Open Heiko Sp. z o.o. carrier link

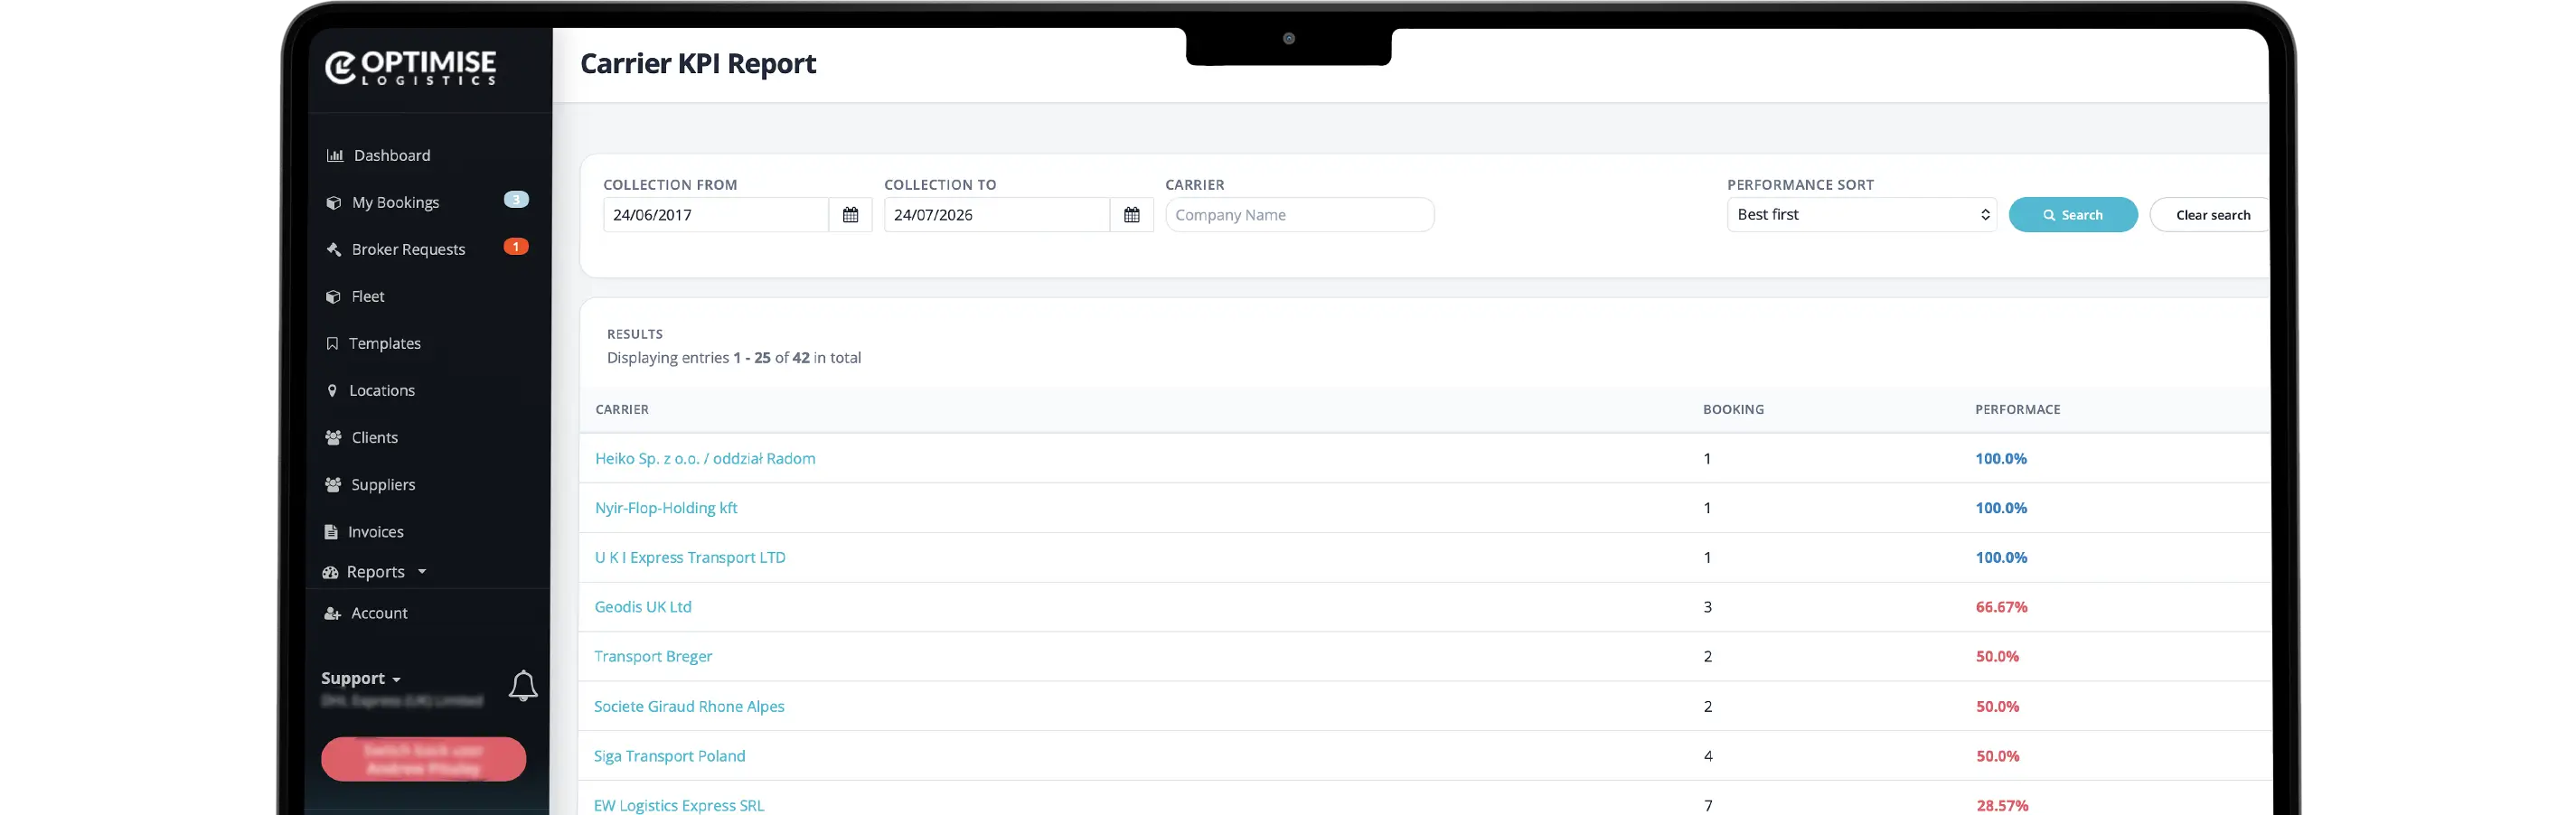tap(705, 459)
